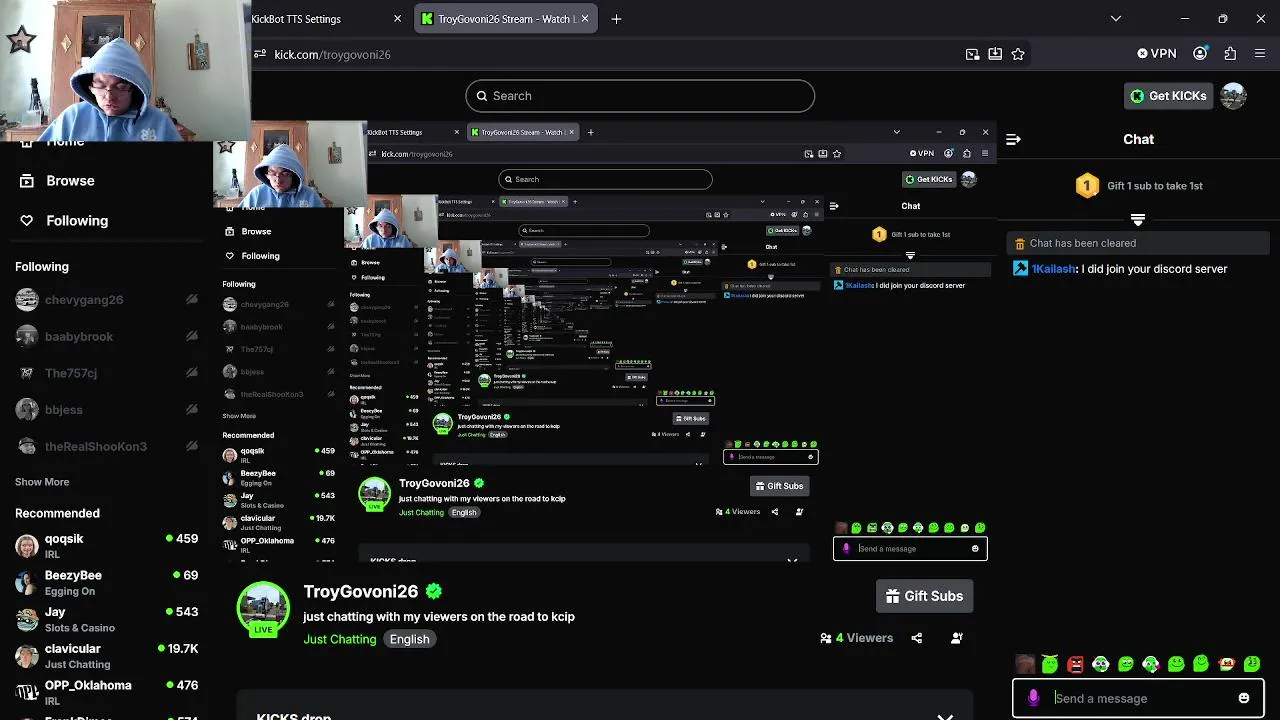Open the outermost browser profile account icon

coord(1200,54)
